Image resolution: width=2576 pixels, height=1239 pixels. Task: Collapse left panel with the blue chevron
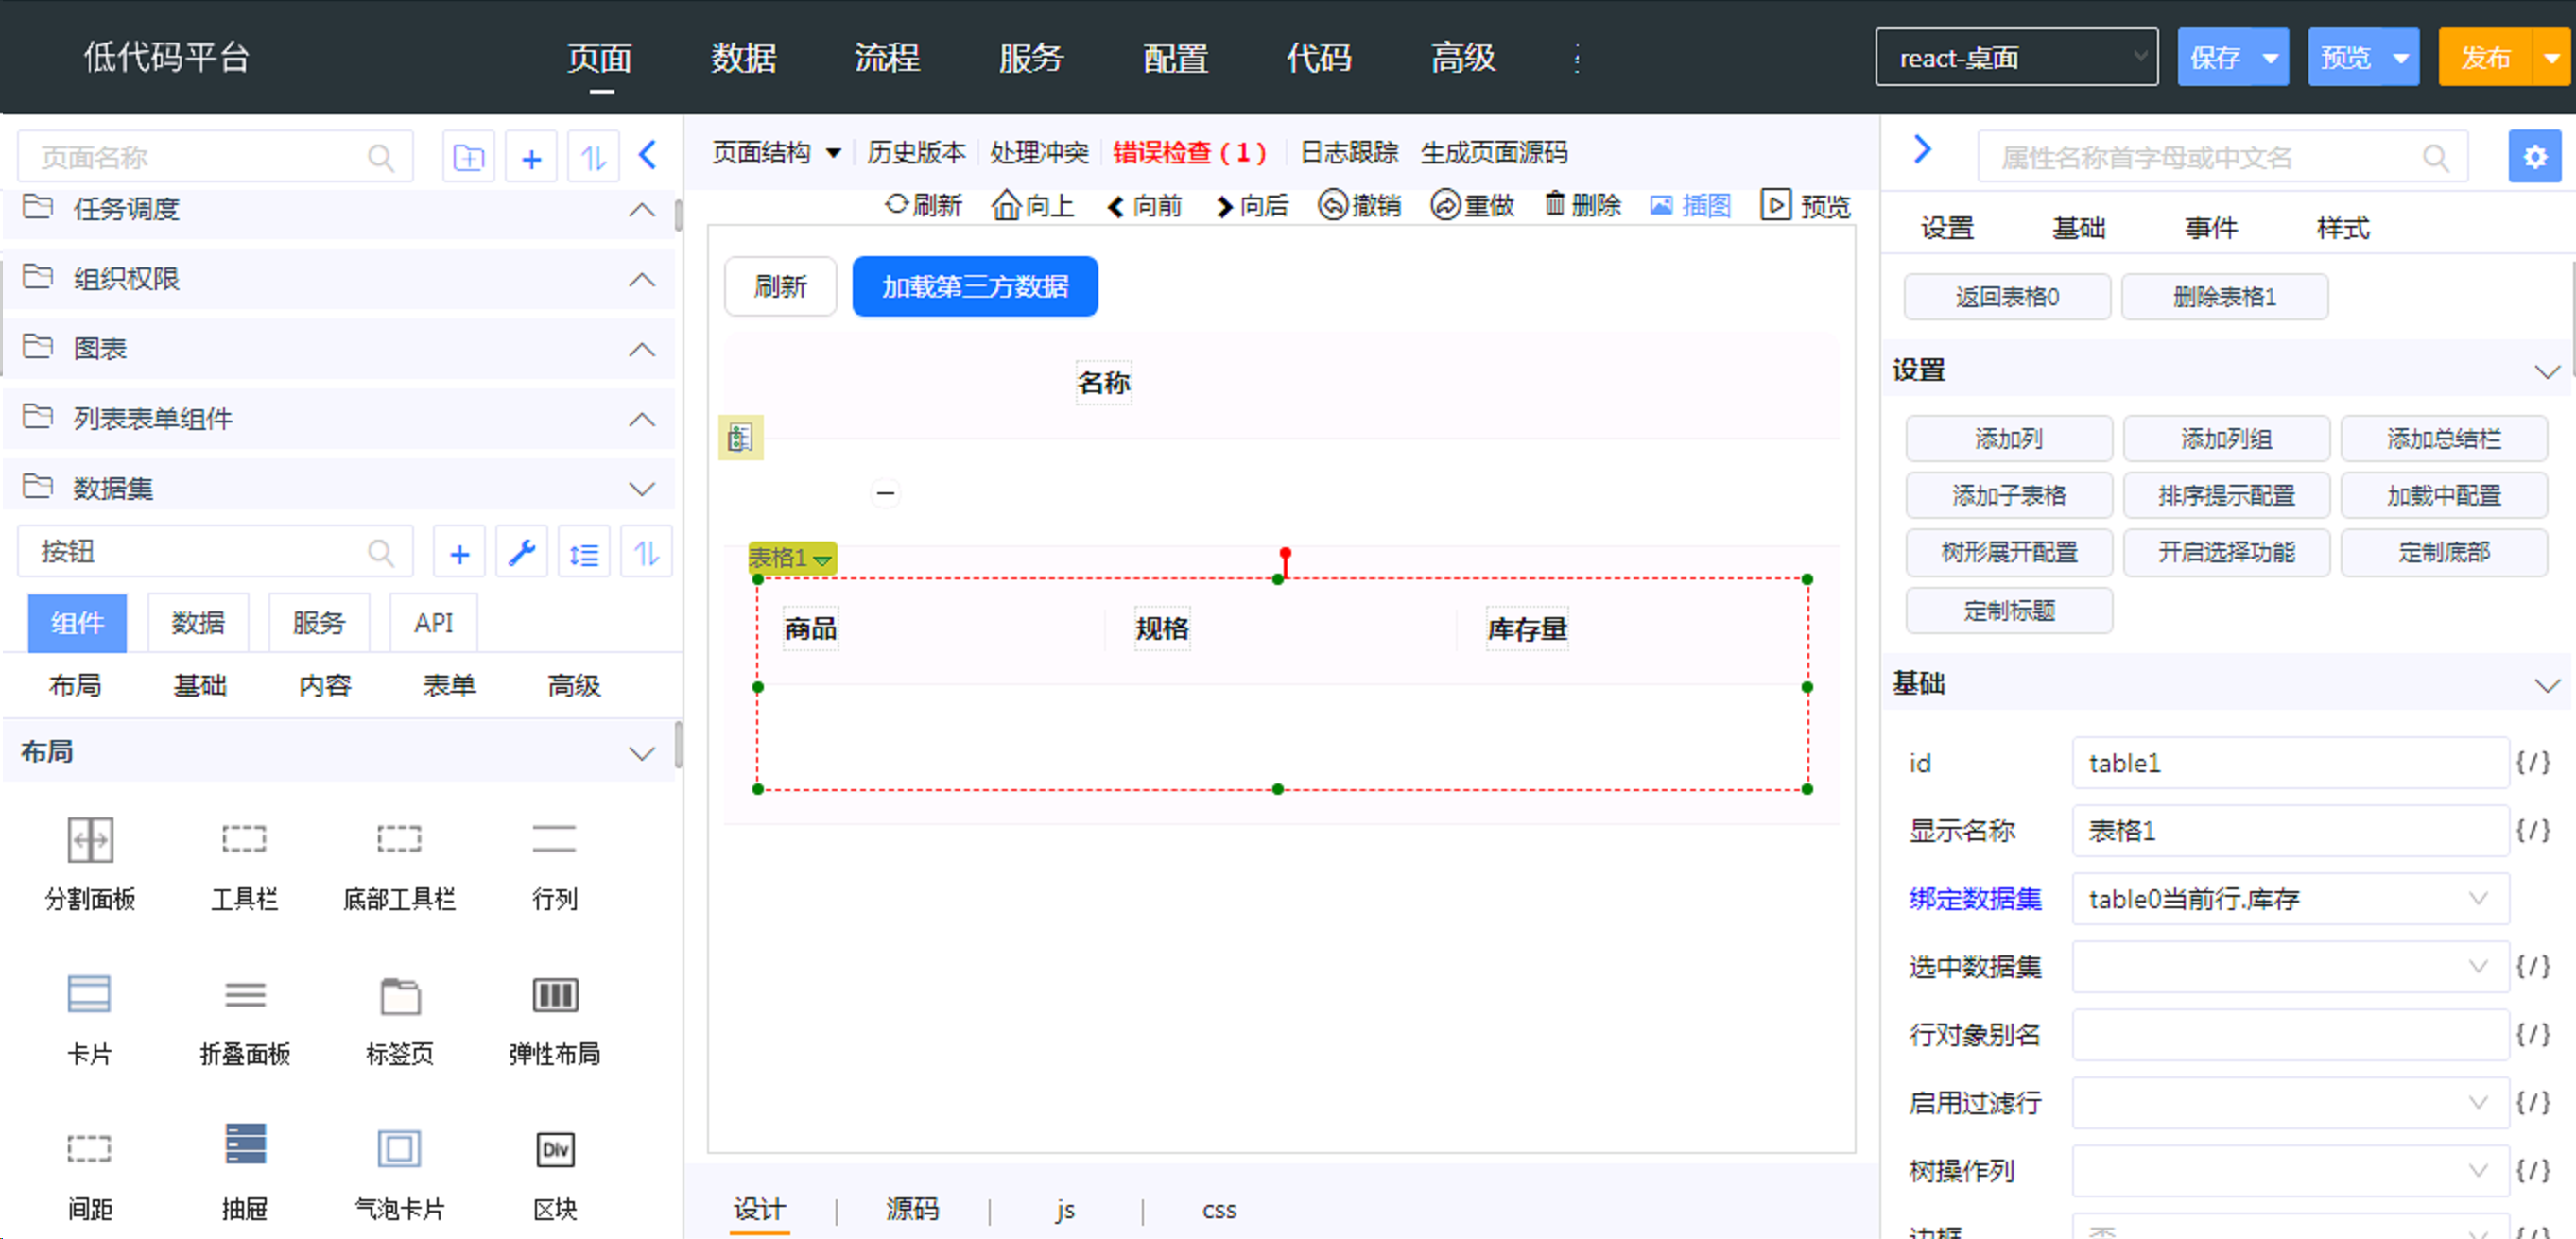[648, 155]
